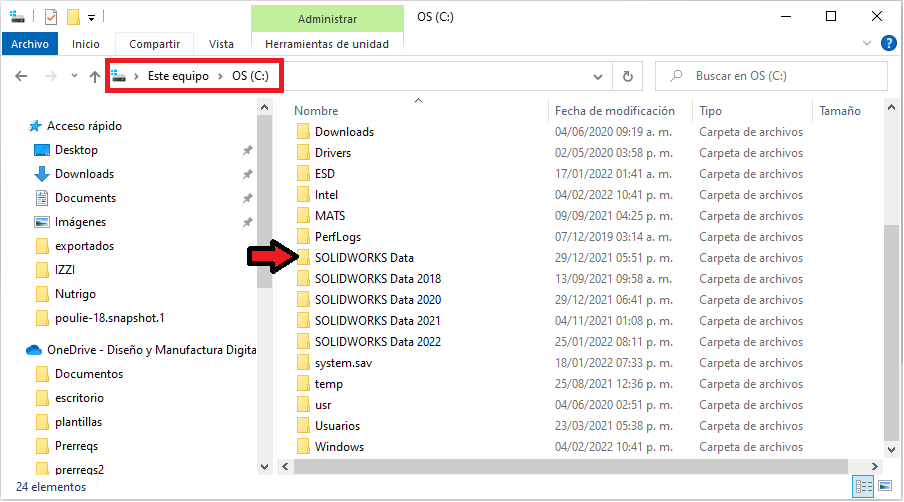The image size is (904, 502).
Task: Select the SOLIDWORKS Data 2018 folder icon
Action: click(303, 279)
